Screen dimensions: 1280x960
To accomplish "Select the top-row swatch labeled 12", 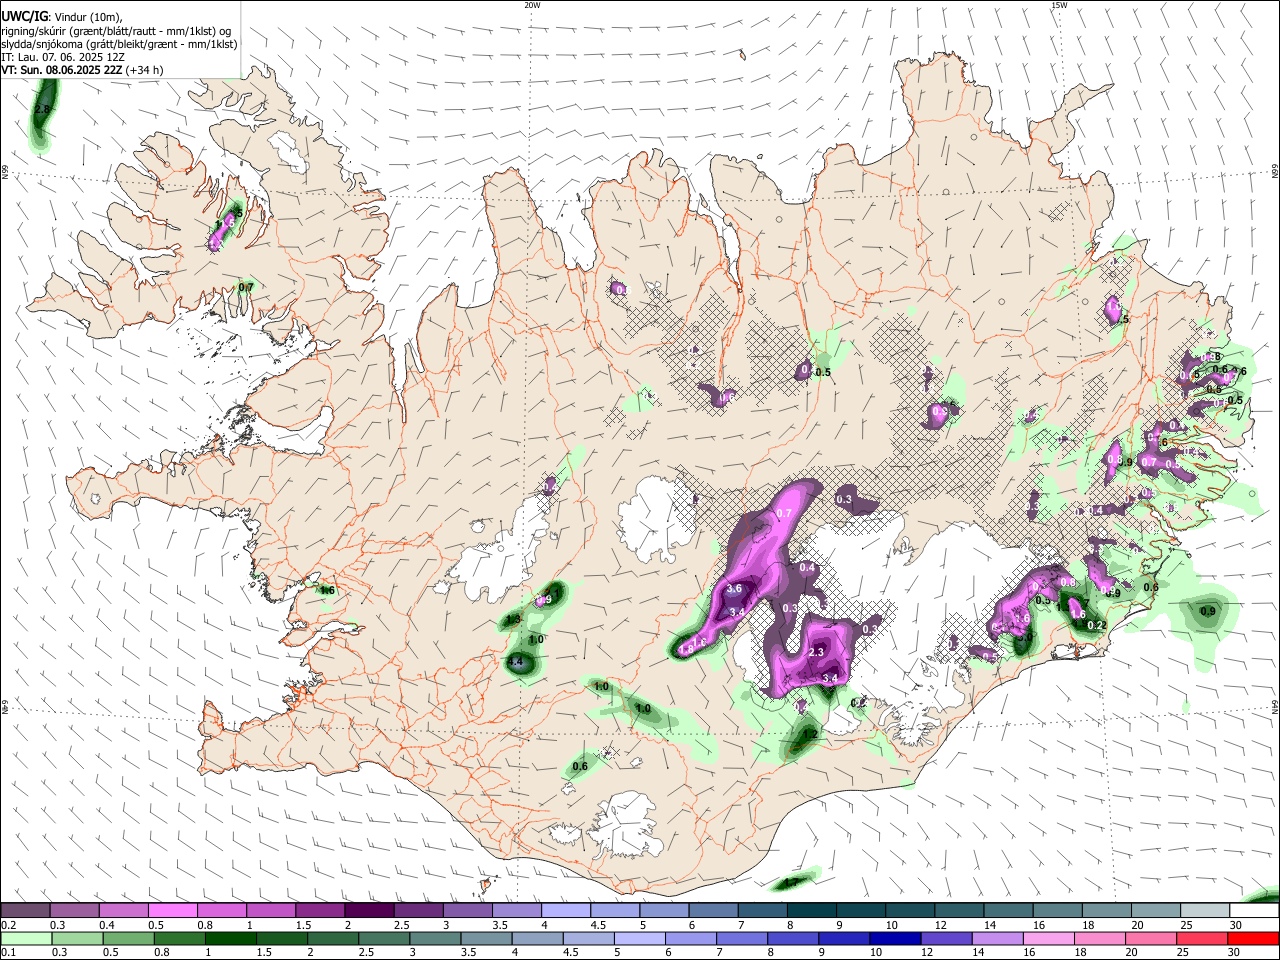I will point(960,910).
